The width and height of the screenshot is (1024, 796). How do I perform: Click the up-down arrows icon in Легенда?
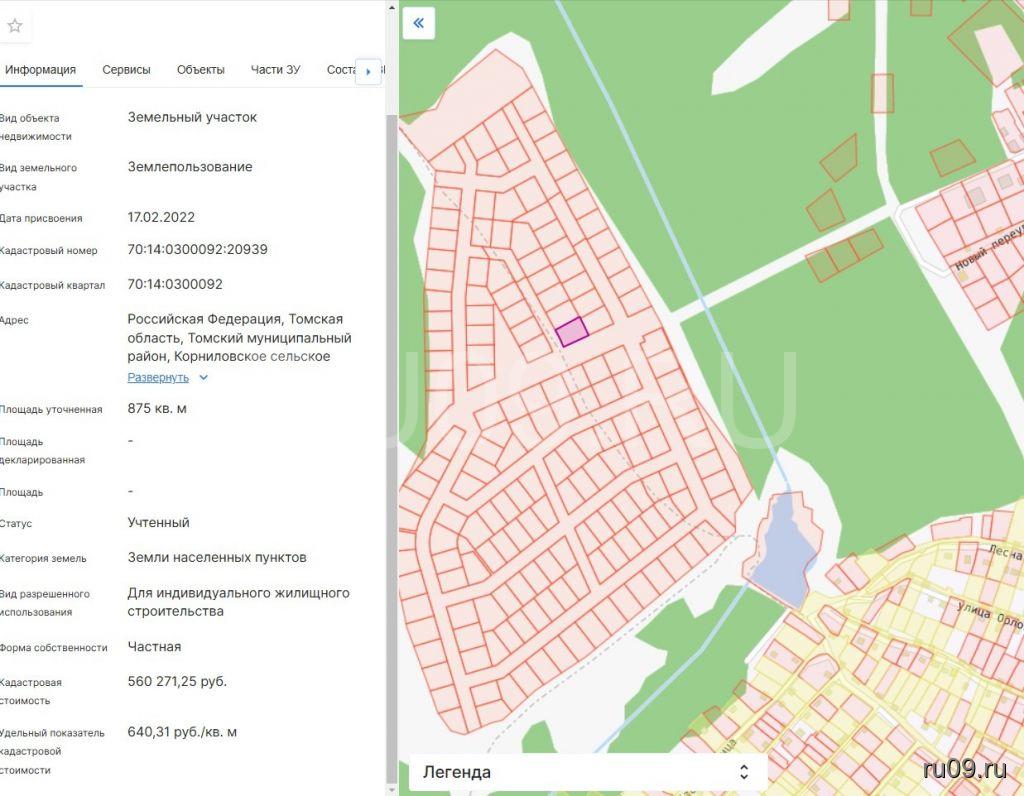pos(743,772)
